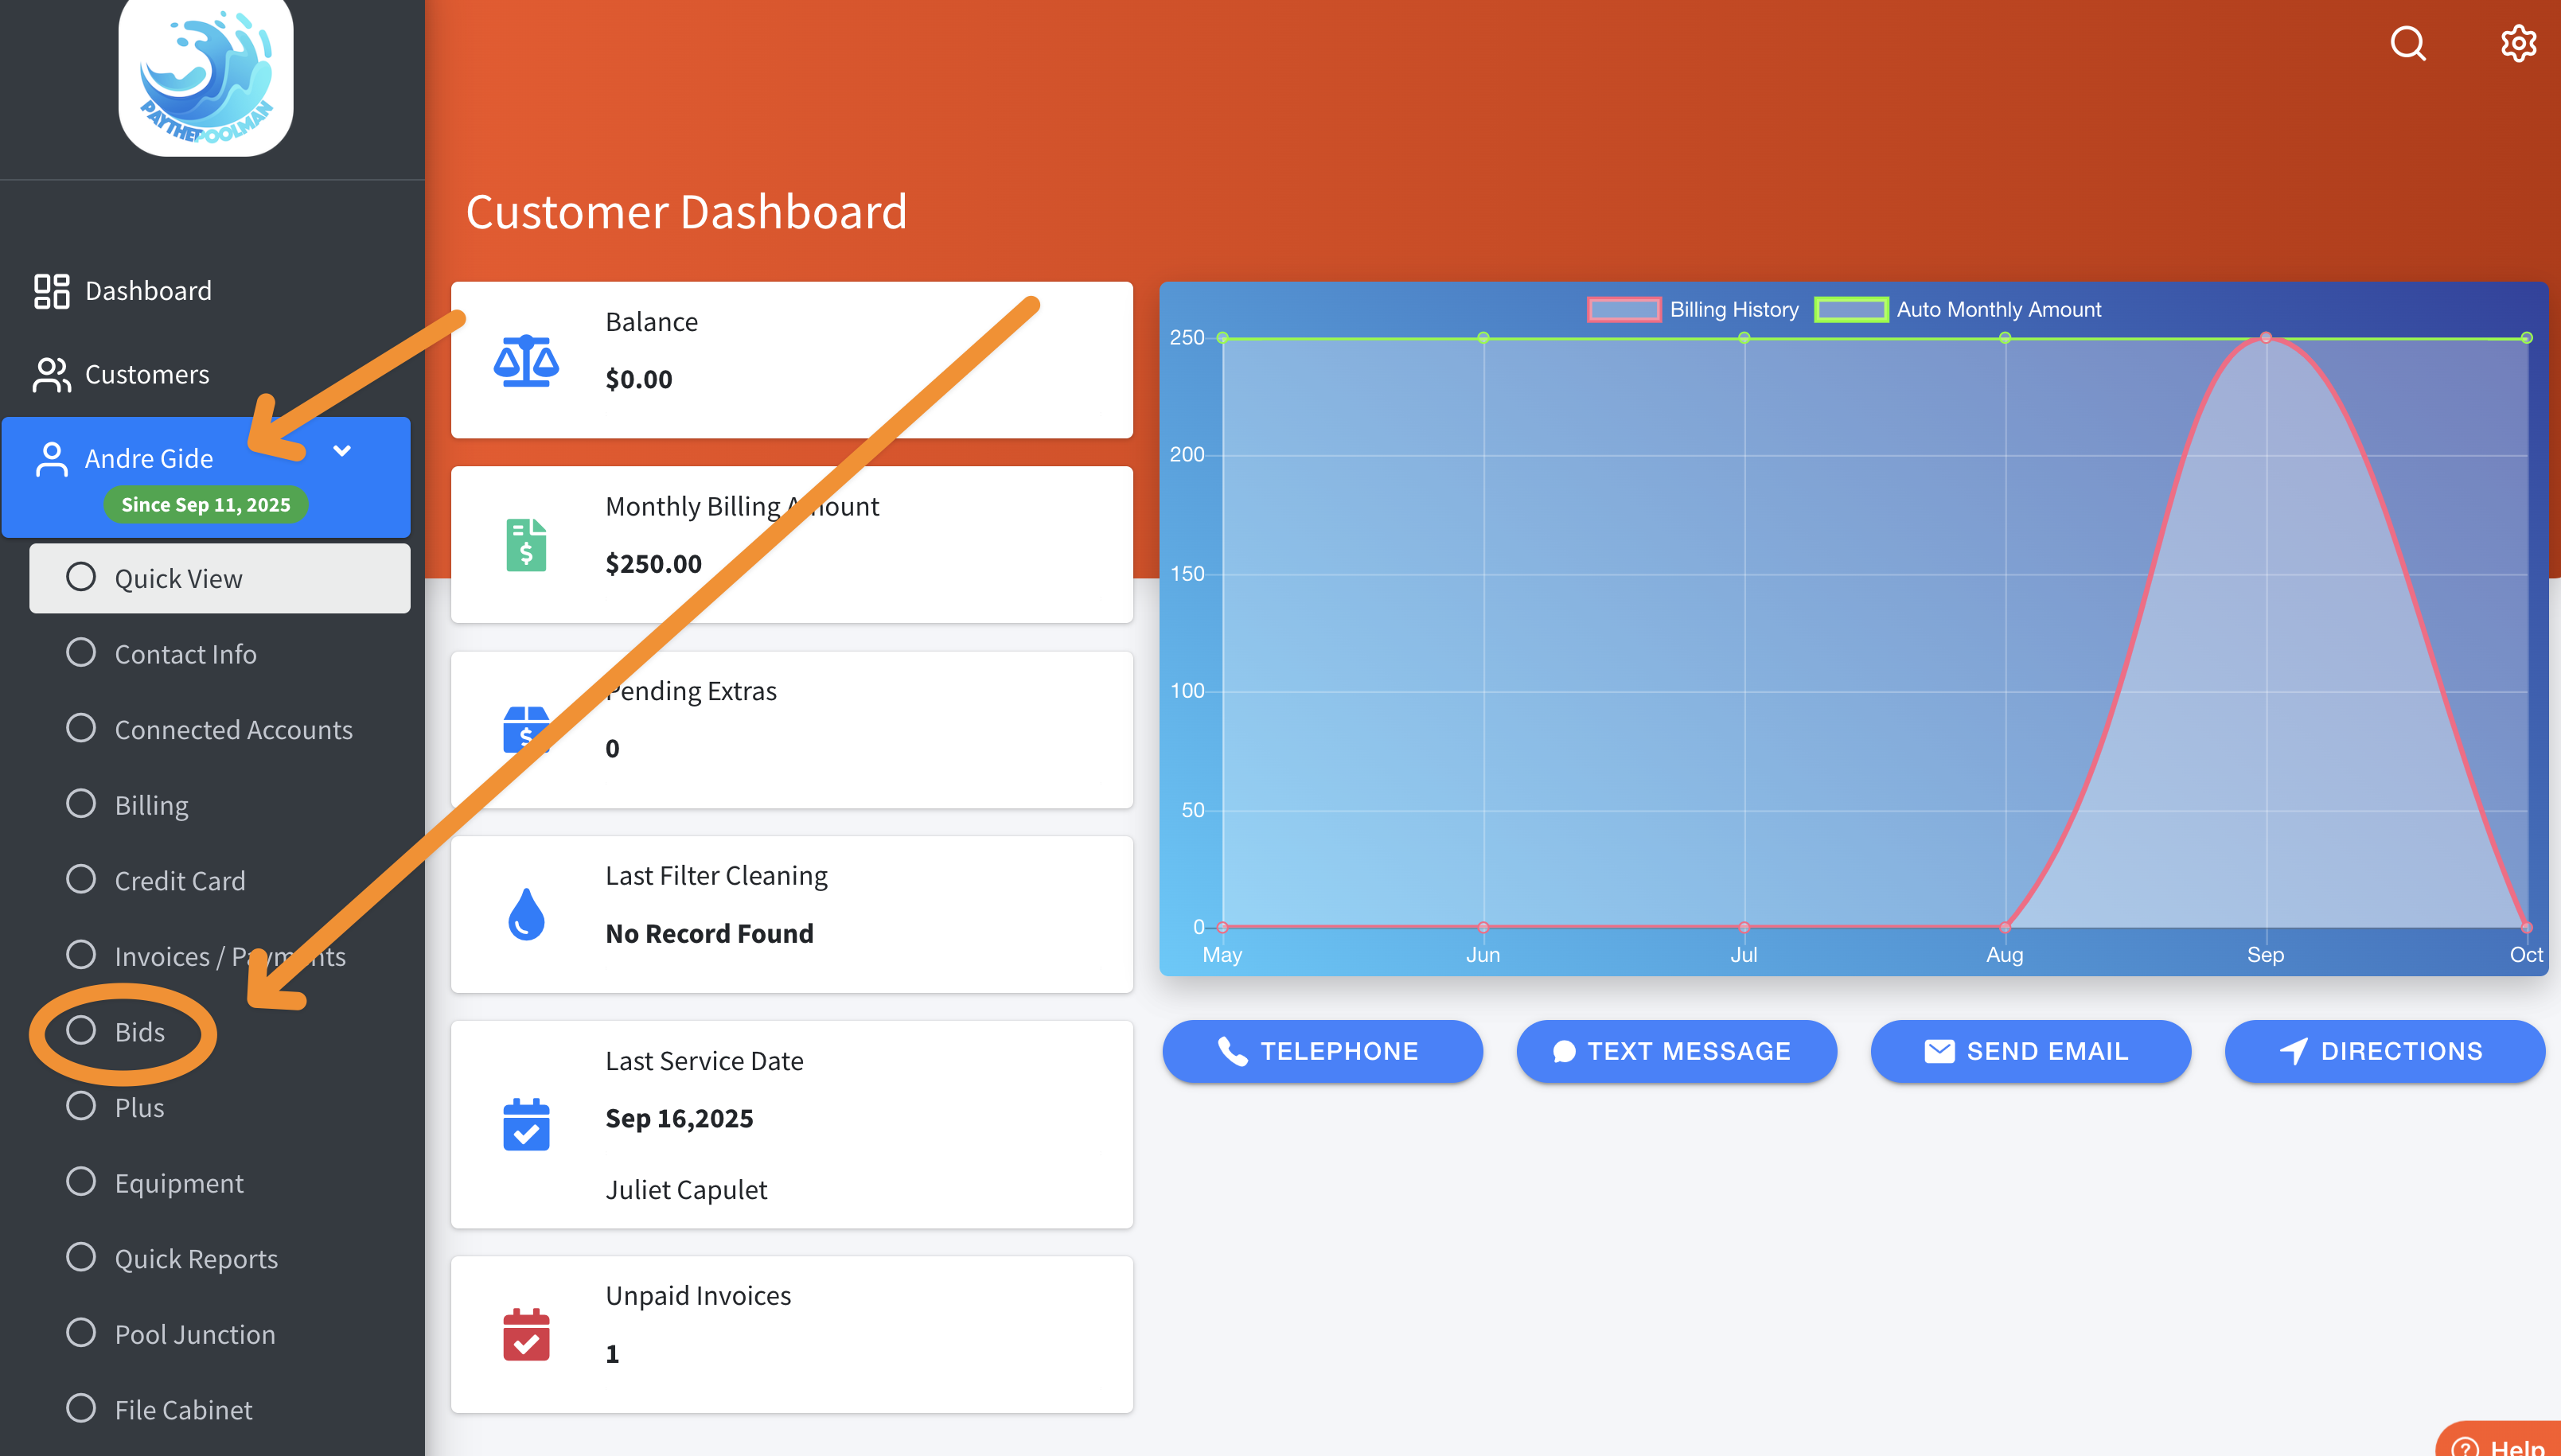Select the Credit Card radio option
The height and width of the screenshot is (1456, 2561).
click(x=81, y=880)
